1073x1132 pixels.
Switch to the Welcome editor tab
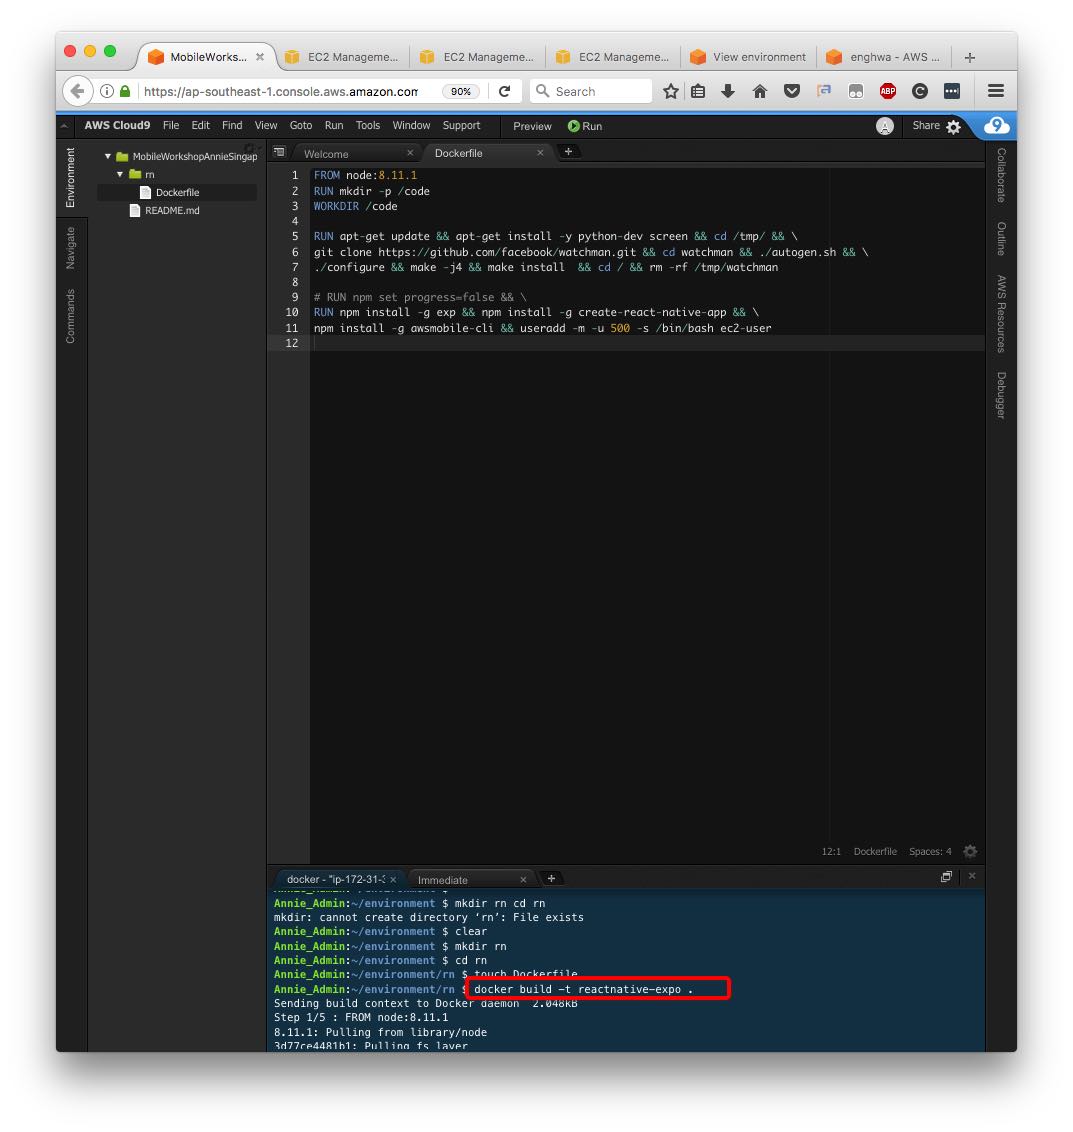coord(326,154)
